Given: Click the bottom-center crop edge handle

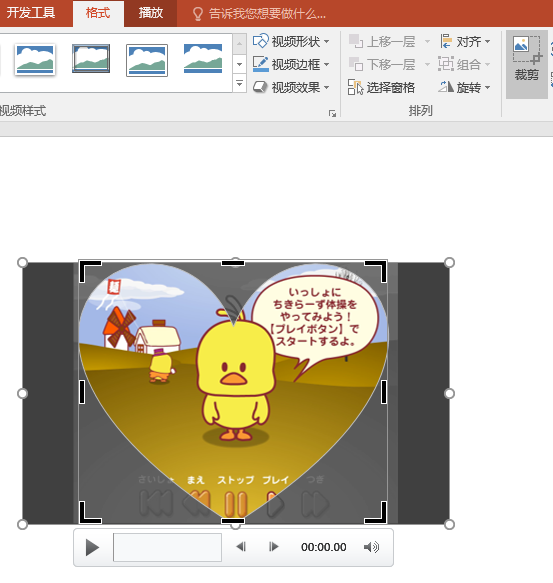Looking at the screenshot, I should pyautogui.click(x=233, y=521).
